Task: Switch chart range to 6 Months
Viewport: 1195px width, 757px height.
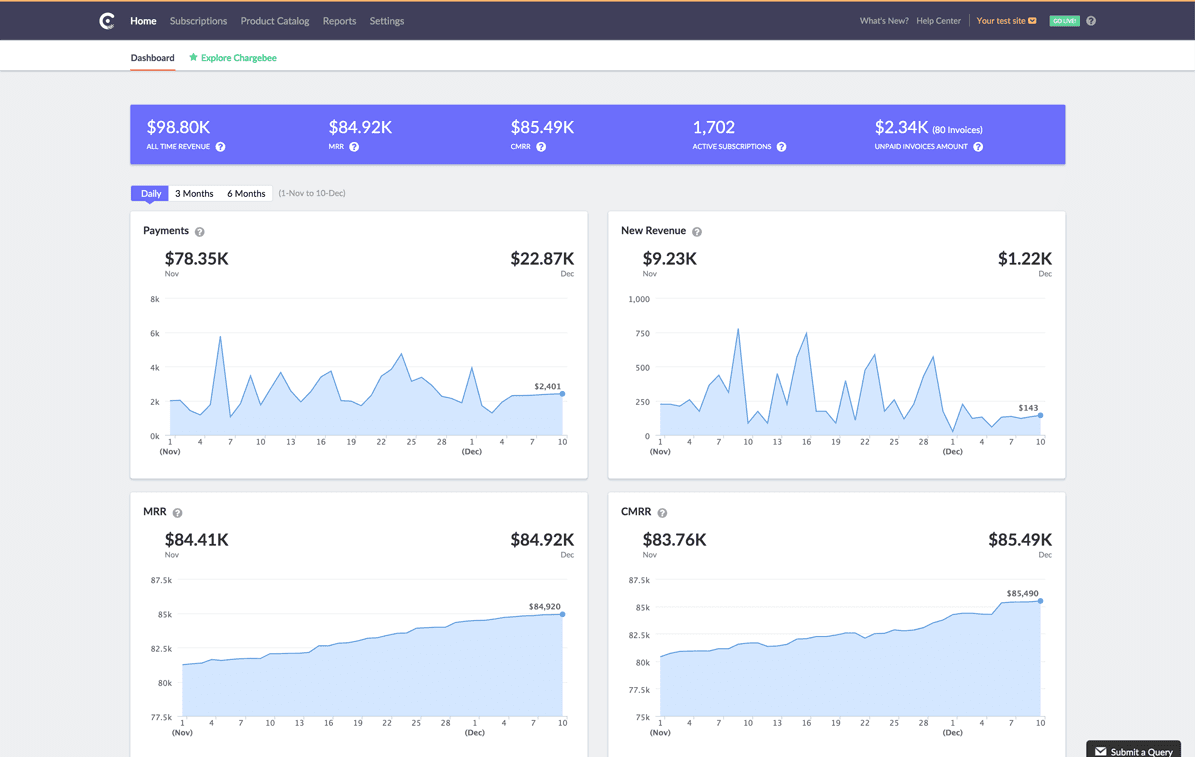Action: click(x=246, y=194)
